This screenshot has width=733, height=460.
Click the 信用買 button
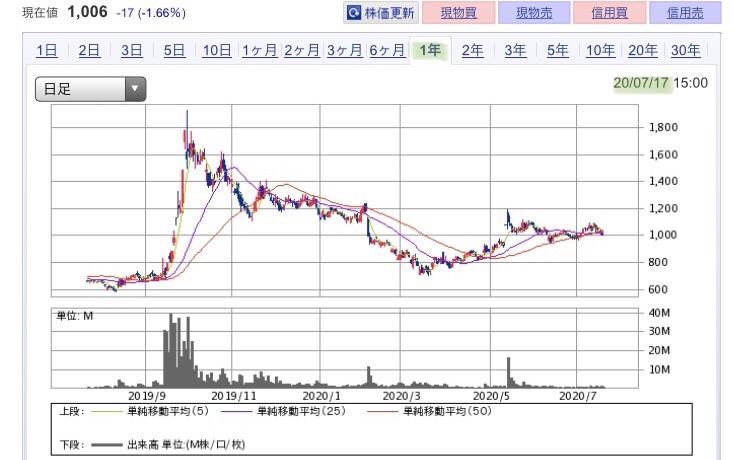pyautogui.click(x=610, y=13)
